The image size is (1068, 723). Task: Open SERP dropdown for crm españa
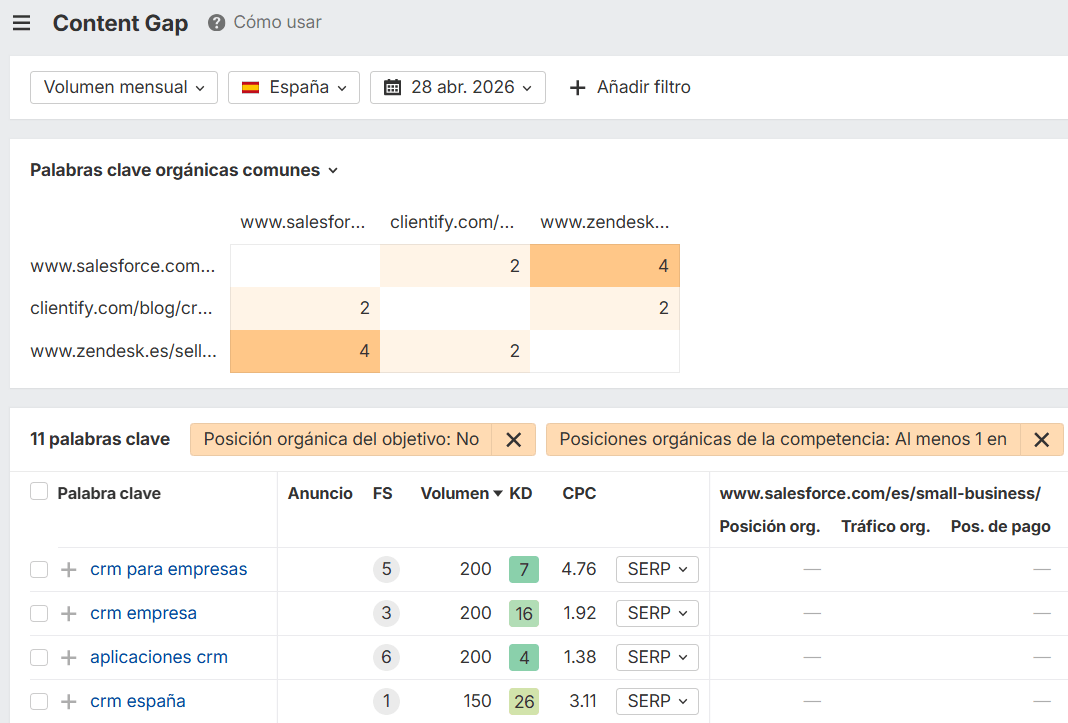pos(657,701)
